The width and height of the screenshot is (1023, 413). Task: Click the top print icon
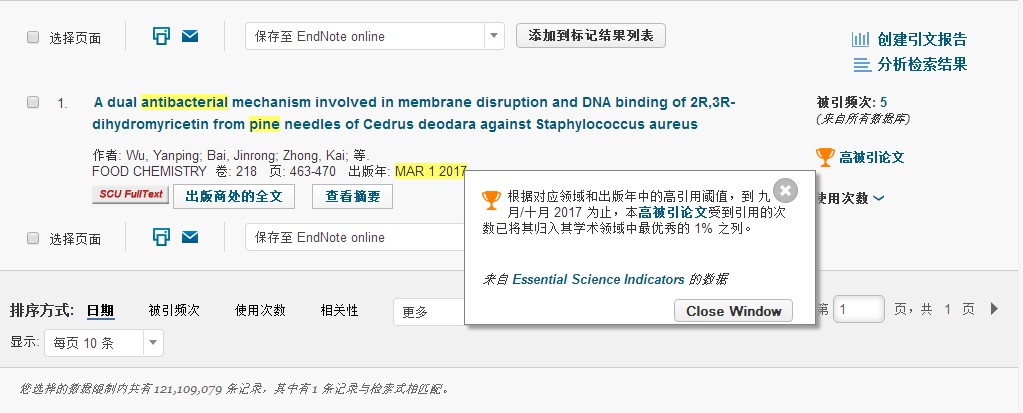pos(161,36)
